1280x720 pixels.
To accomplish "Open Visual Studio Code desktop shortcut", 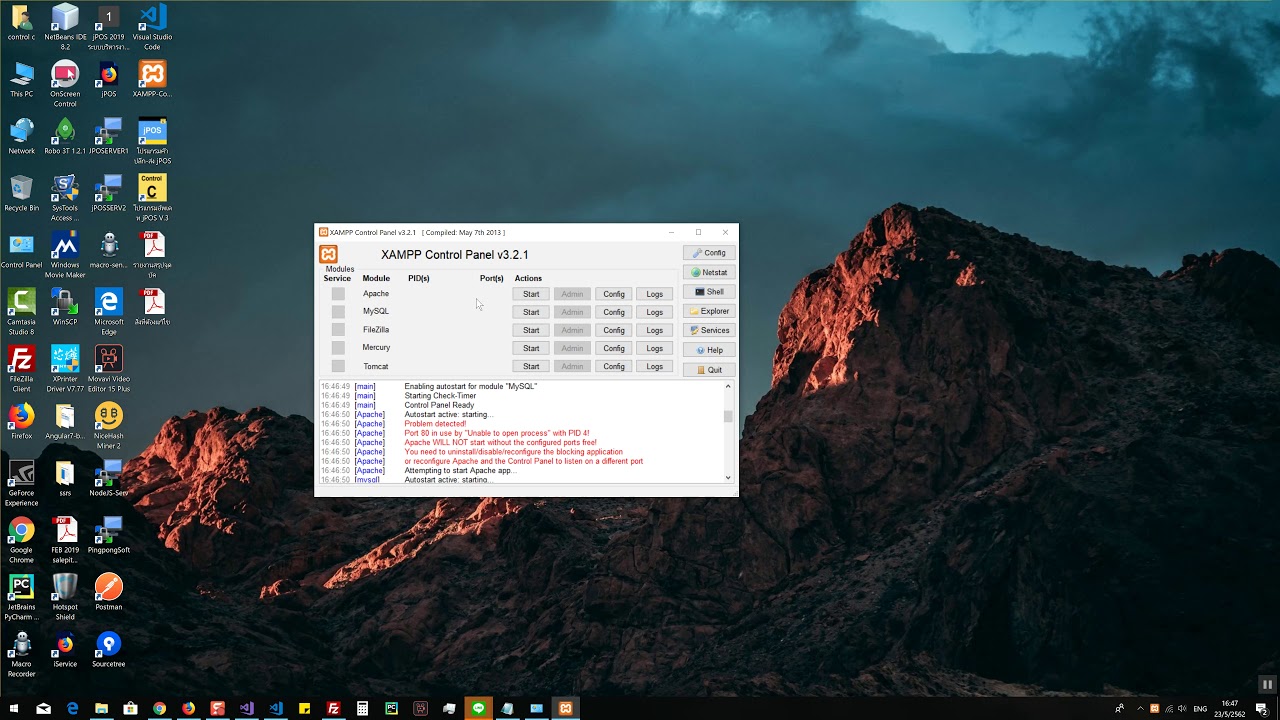I will pyautogui.click(x=152, y=27).
